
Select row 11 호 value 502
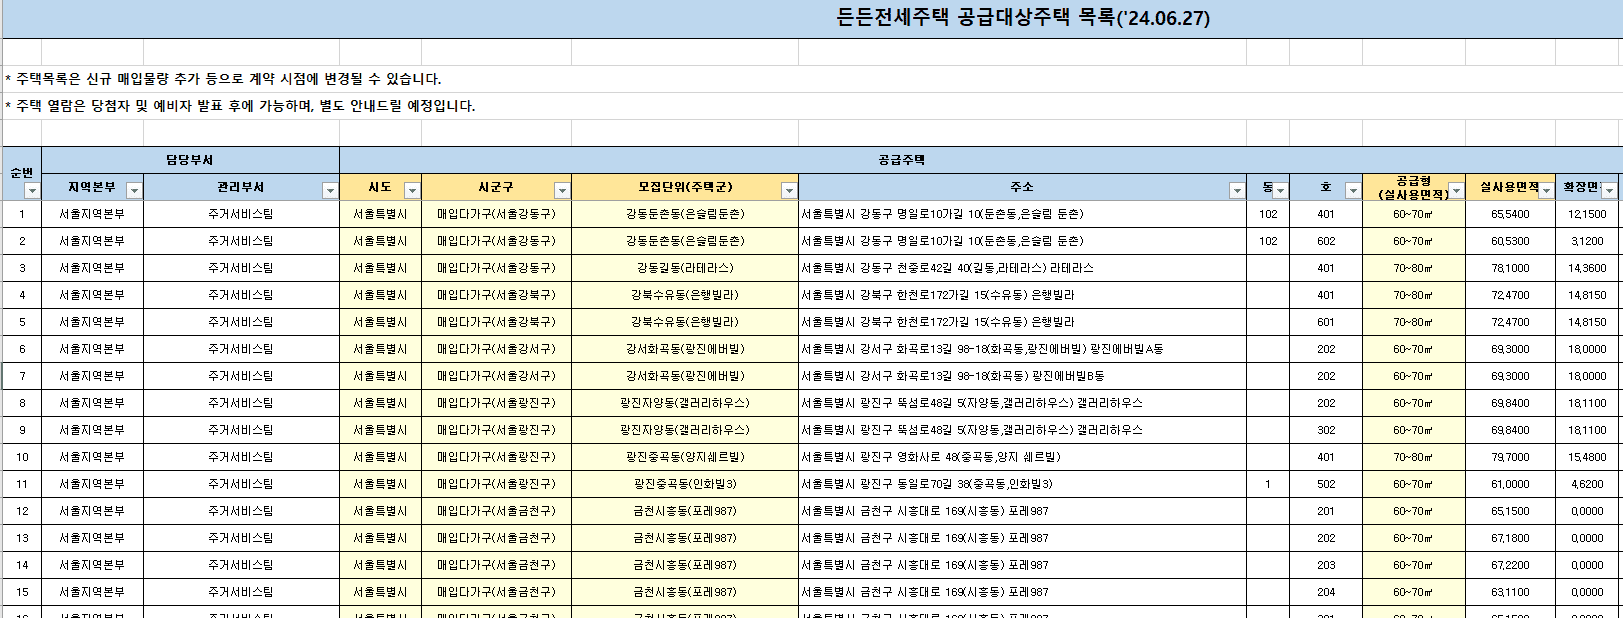click(x=1326, y=484)
